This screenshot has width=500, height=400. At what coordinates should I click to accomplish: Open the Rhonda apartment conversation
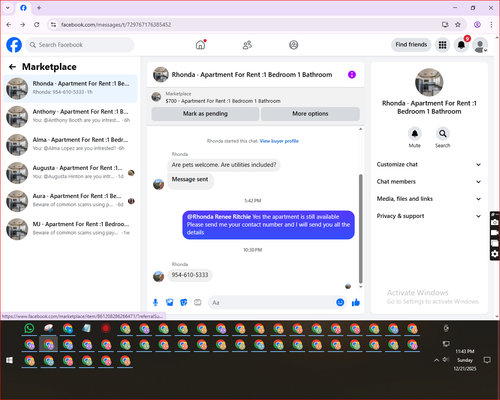70,88
